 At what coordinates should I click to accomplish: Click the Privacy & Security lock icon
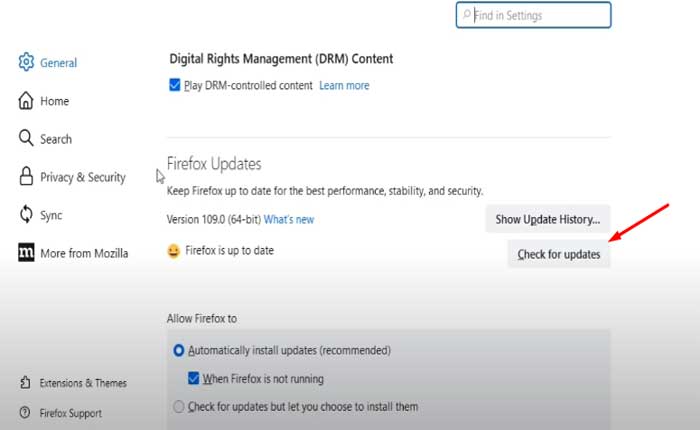pyautogui.click(x=26, y=177)
